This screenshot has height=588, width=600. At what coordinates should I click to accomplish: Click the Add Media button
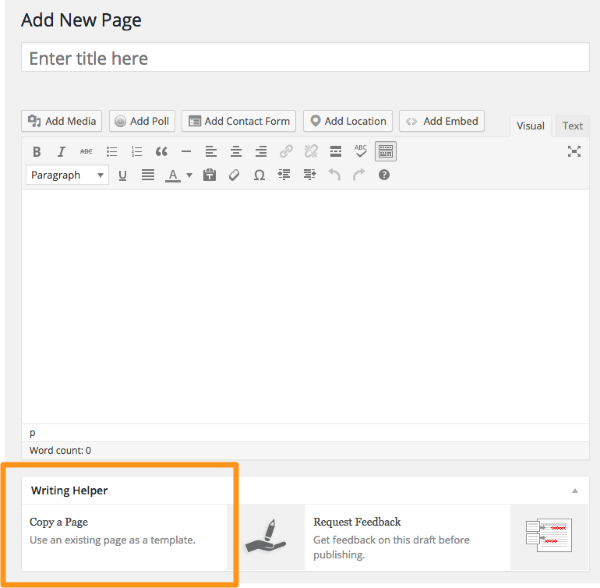coord(62,121)
